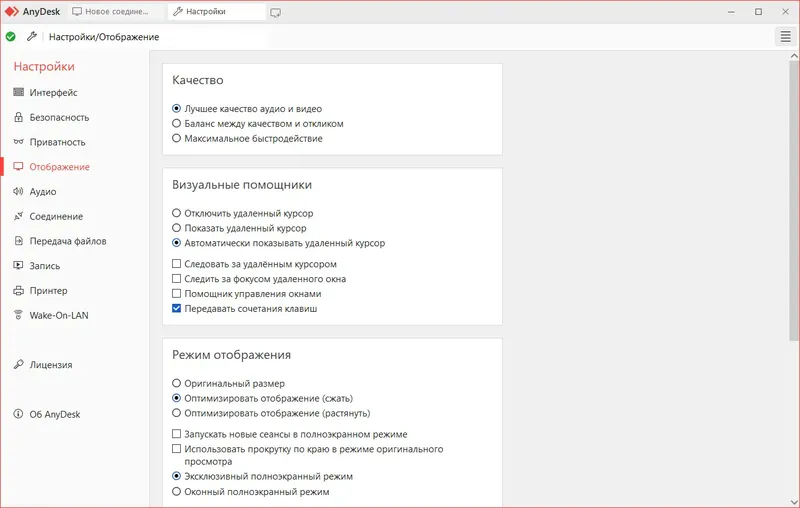Viewport: 800px width, 508px height.
Task: Click the wrench icon beside the settings breadcrumb
Action: 31,37
